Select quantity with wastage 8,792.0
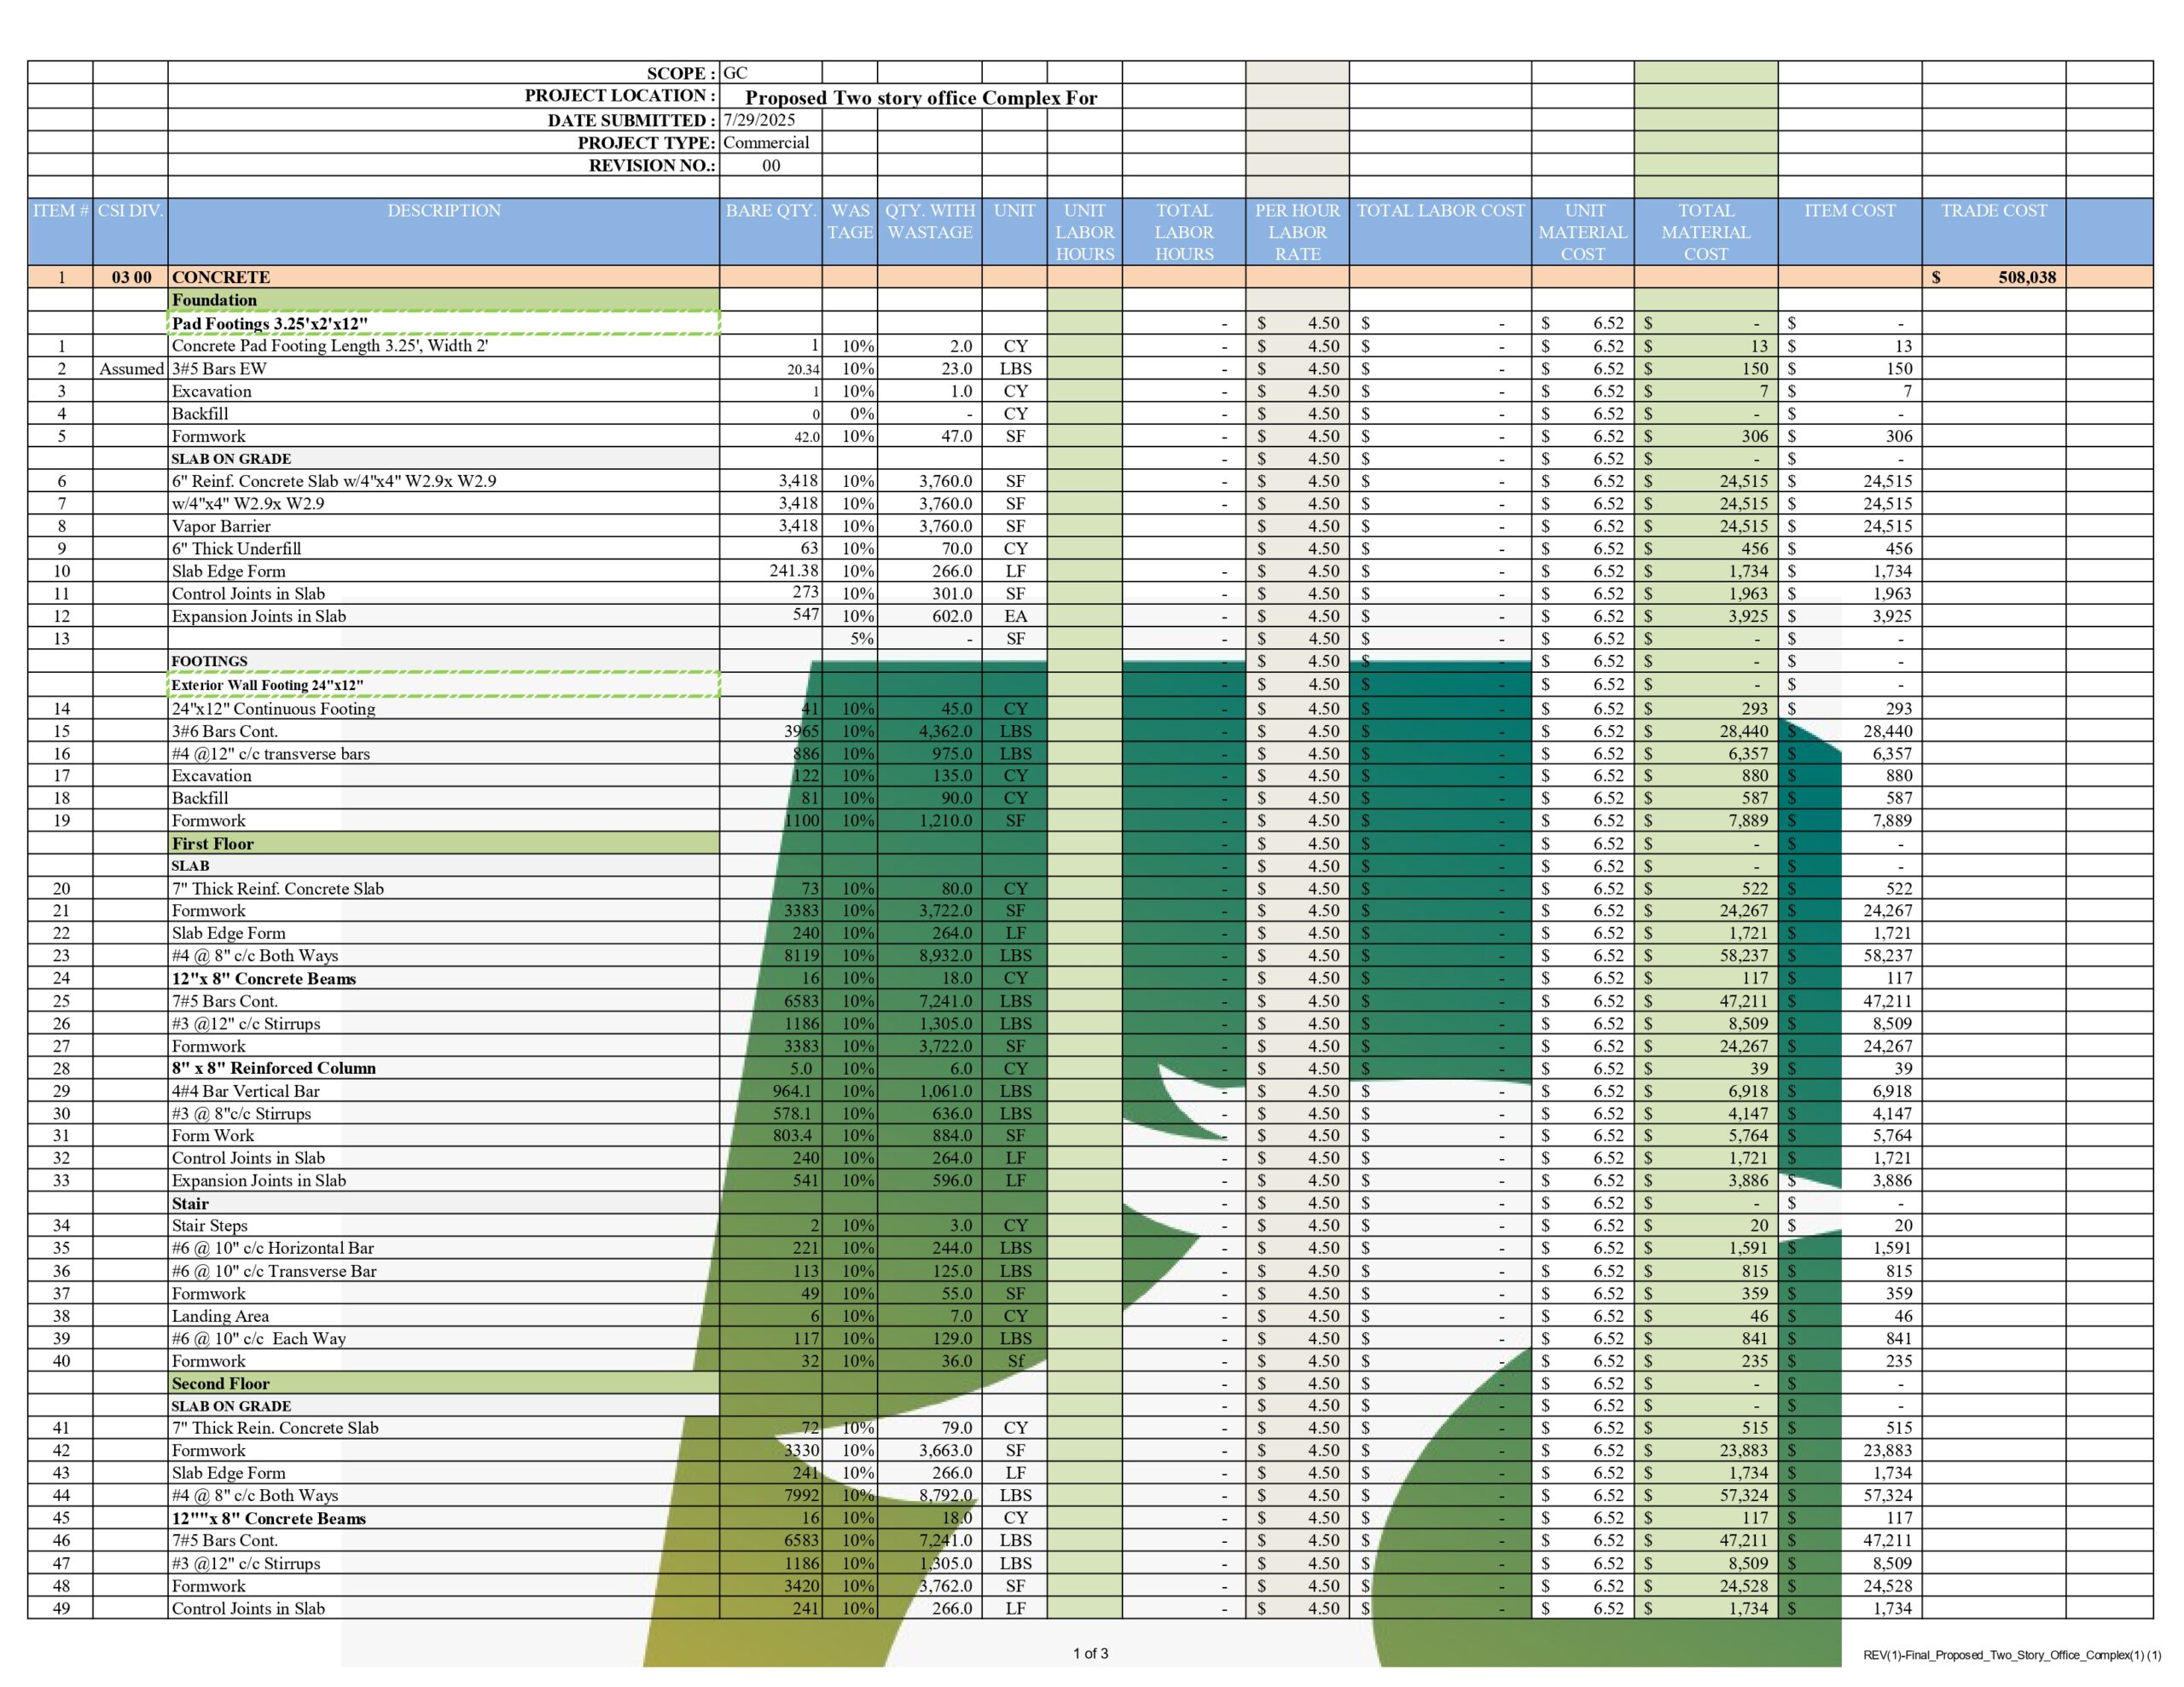 coord(945,1495)
